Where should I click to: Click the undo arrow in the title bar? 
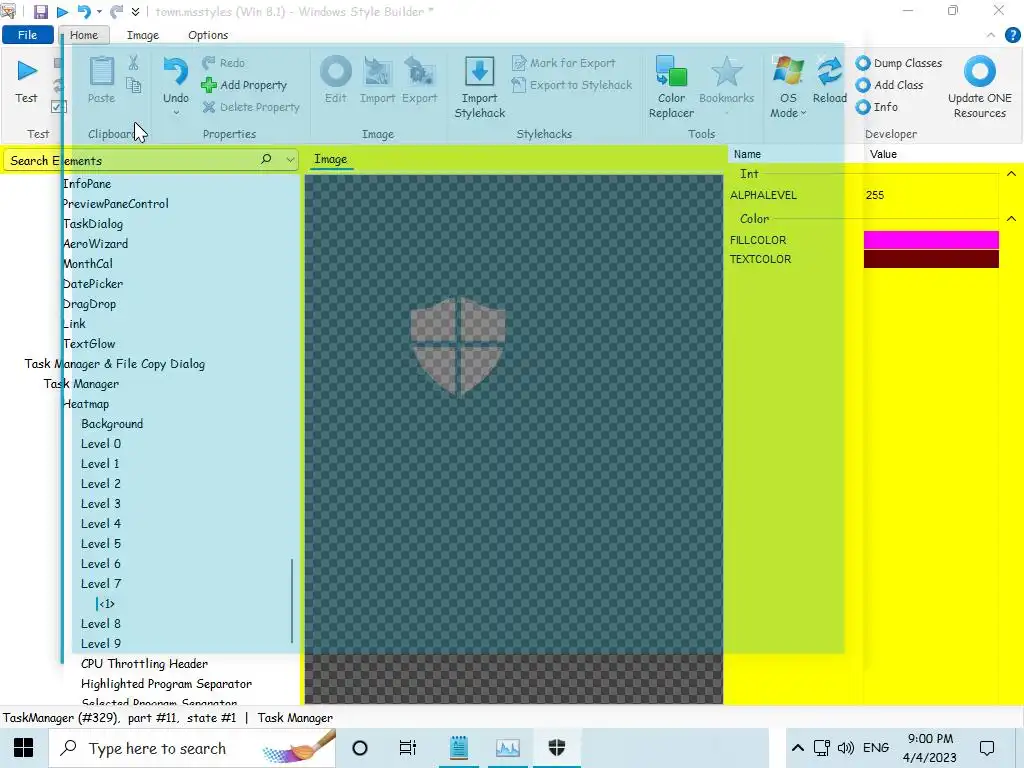point(84,12)
